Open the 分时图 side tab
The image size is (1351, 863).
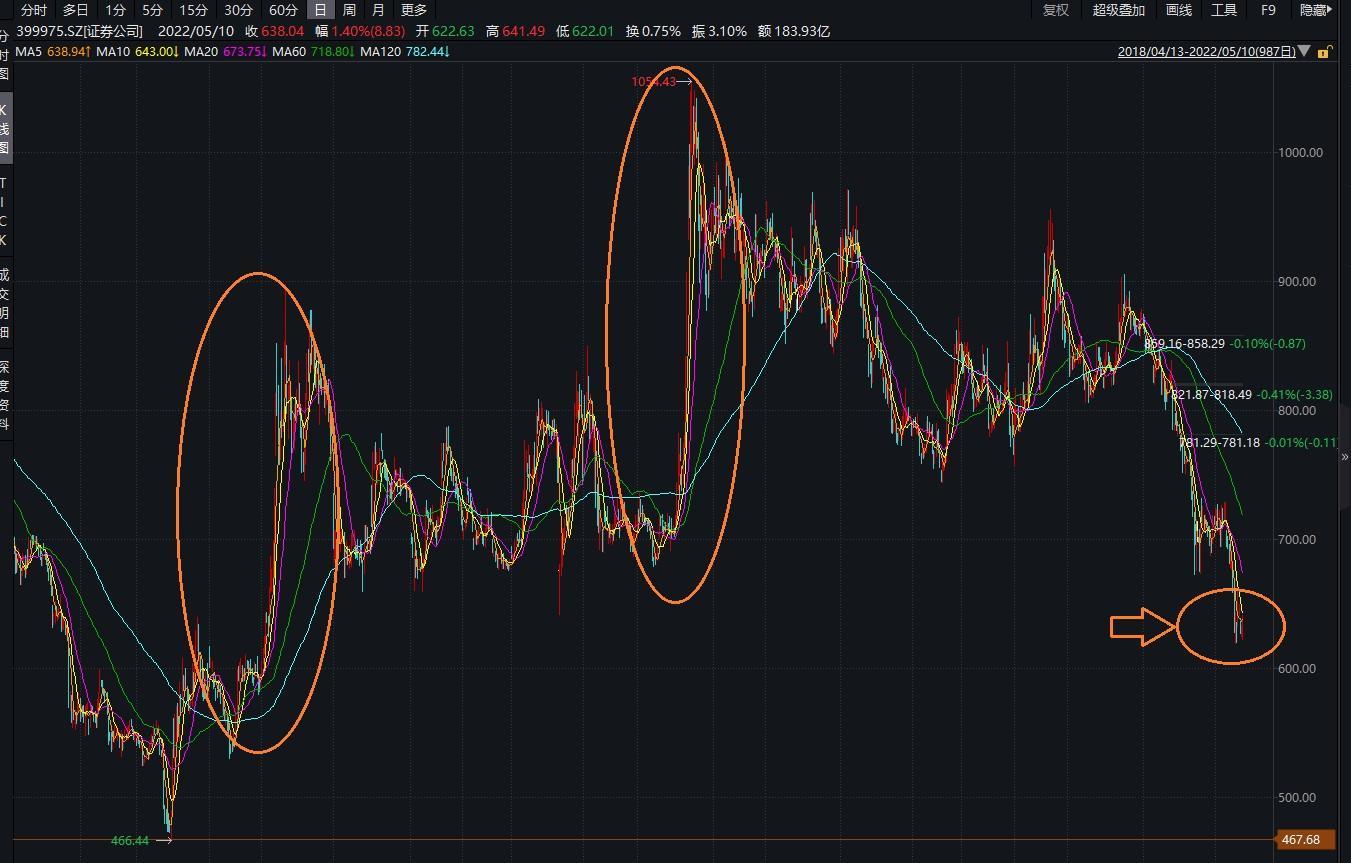pyautogui.click(x=5, y=55)
